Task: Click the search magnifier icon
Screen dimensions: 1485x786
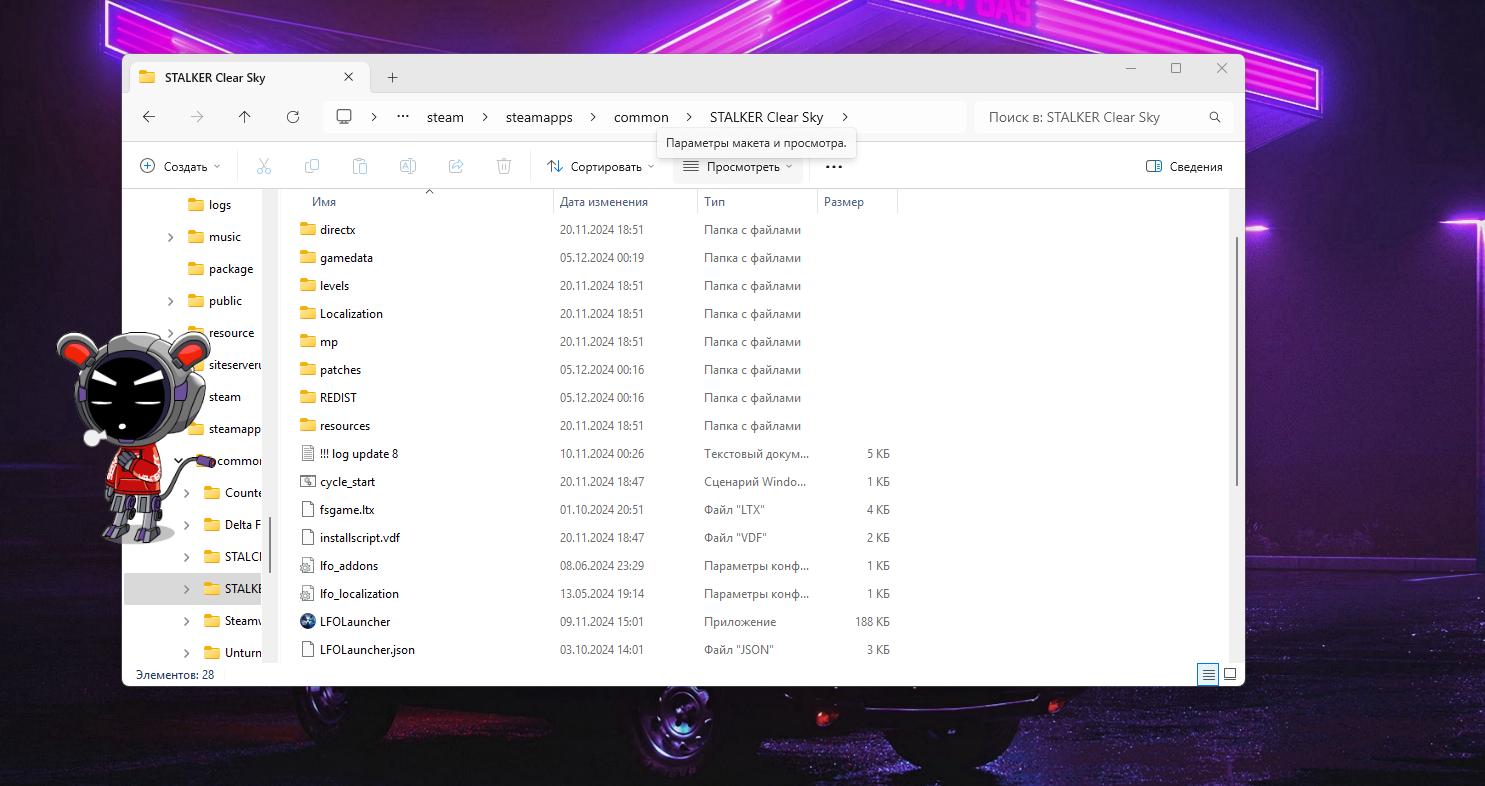Action: tap(1215, 117)
